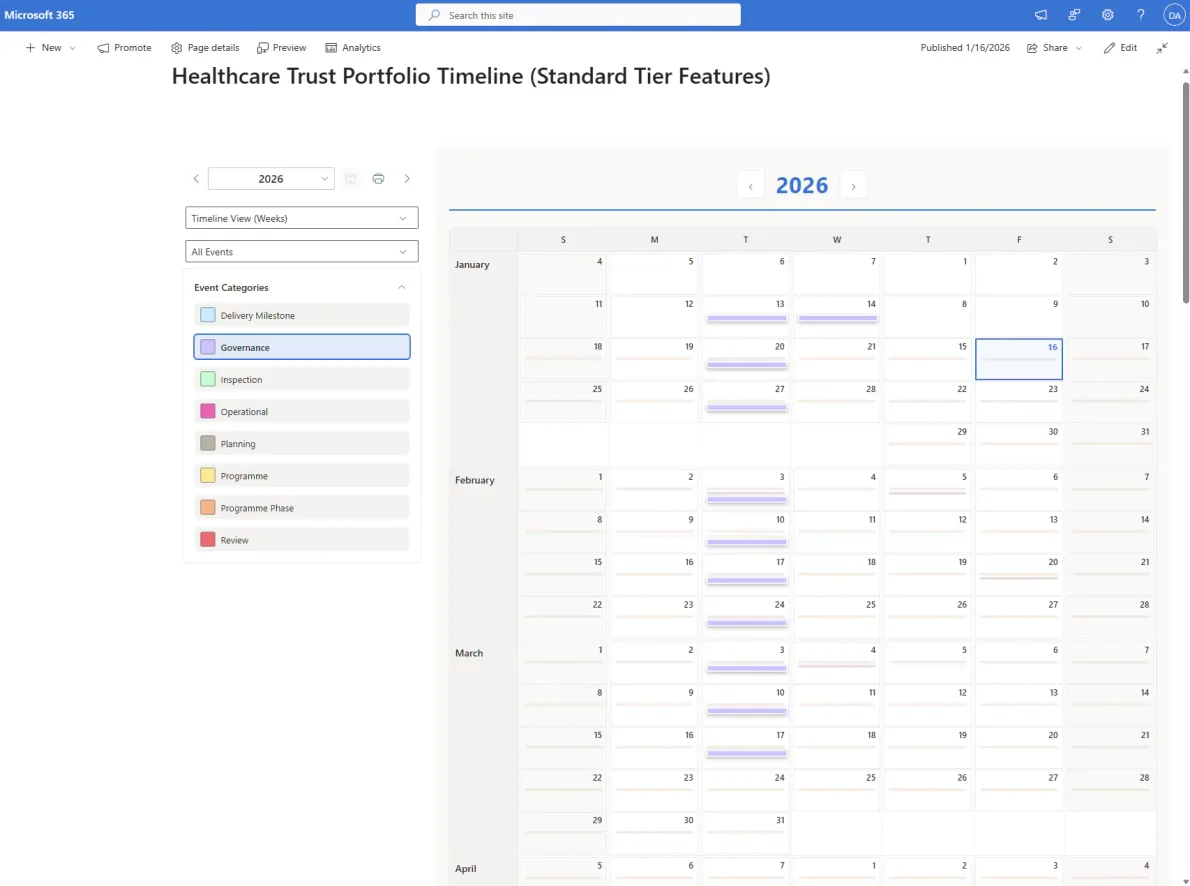Open the print calendar icon
The height and width of the screenshot is (886, 1190).
pos(378,178)
